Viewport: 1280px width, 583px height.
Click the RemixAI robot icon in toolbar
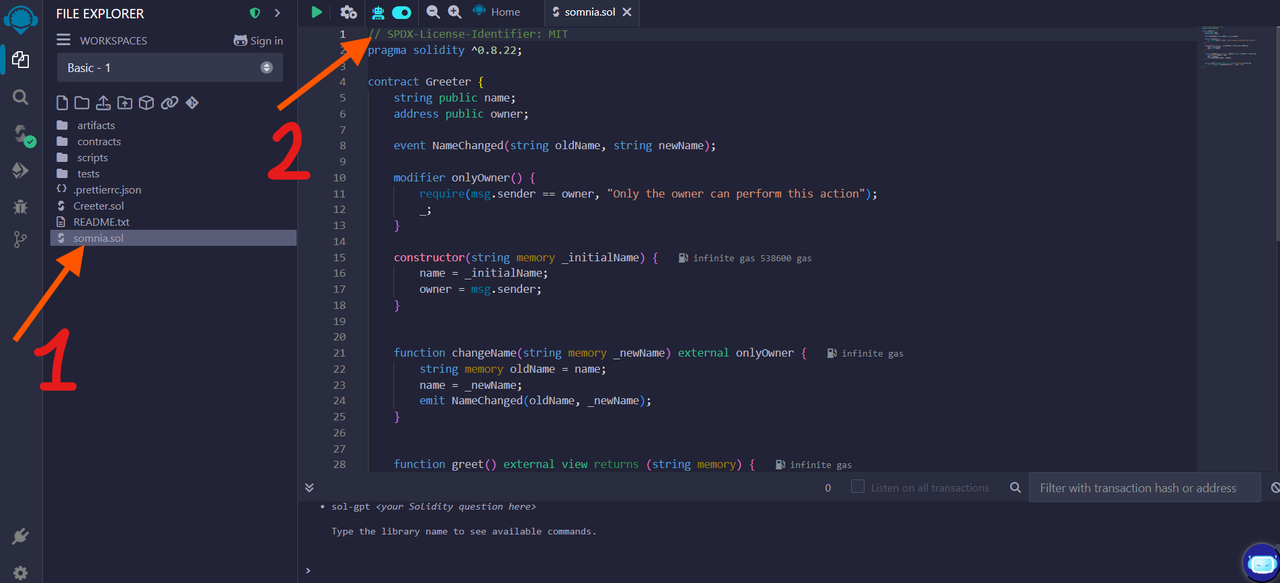pyautogui.click(x=378, y=12)
